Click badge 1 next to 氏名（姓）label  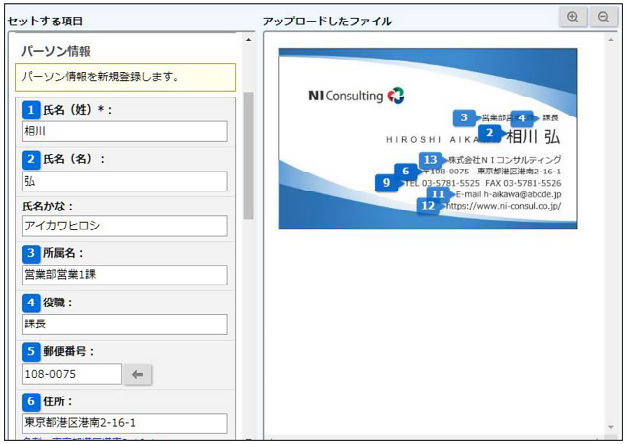(x=31, y=109)
